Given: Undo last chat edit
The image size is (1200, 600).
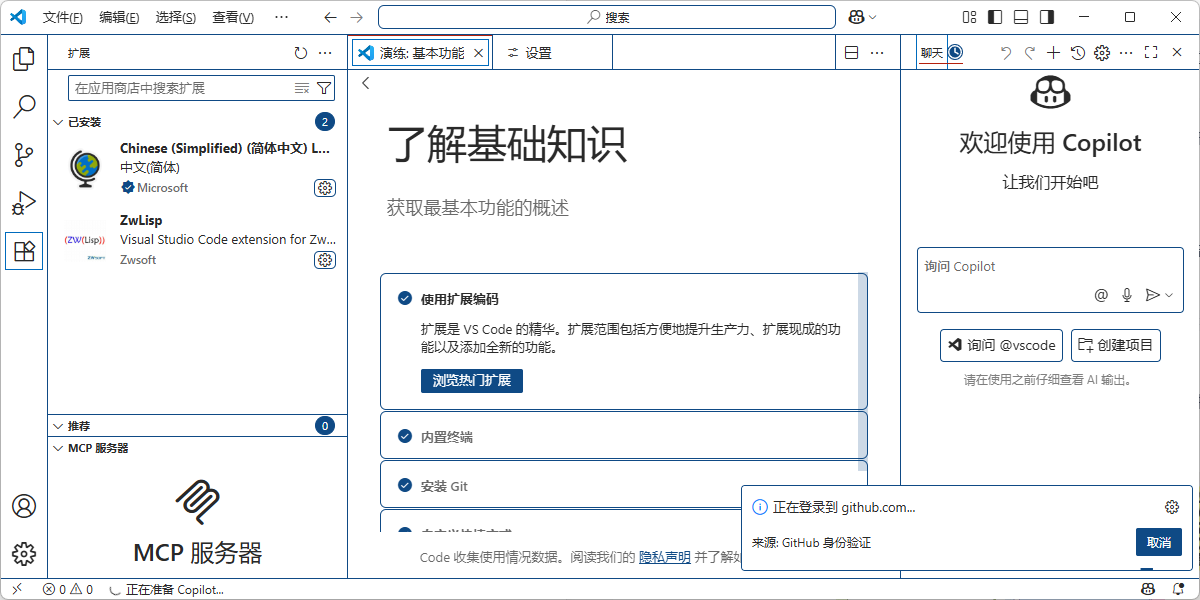Looking at the screenshot, I should [x=1005, y=53].
